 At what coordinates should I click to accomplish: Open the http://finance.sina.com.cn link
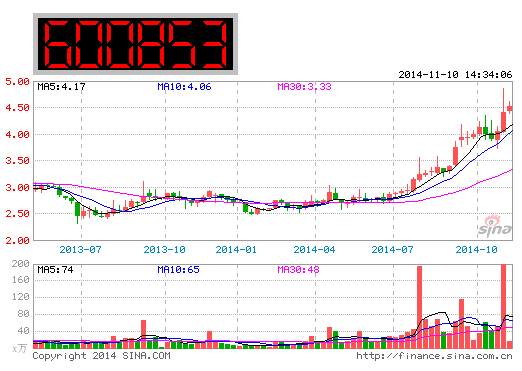[434, 356]
